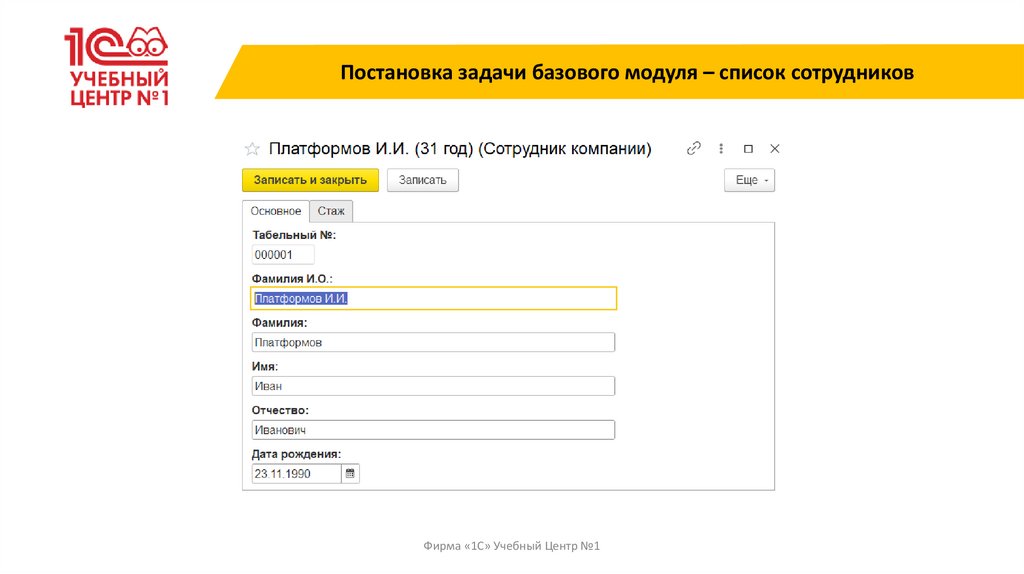Click the Отчество field with Иванович
The image size is (1024, 574).
pyautogui.click(x=432, y=430)
